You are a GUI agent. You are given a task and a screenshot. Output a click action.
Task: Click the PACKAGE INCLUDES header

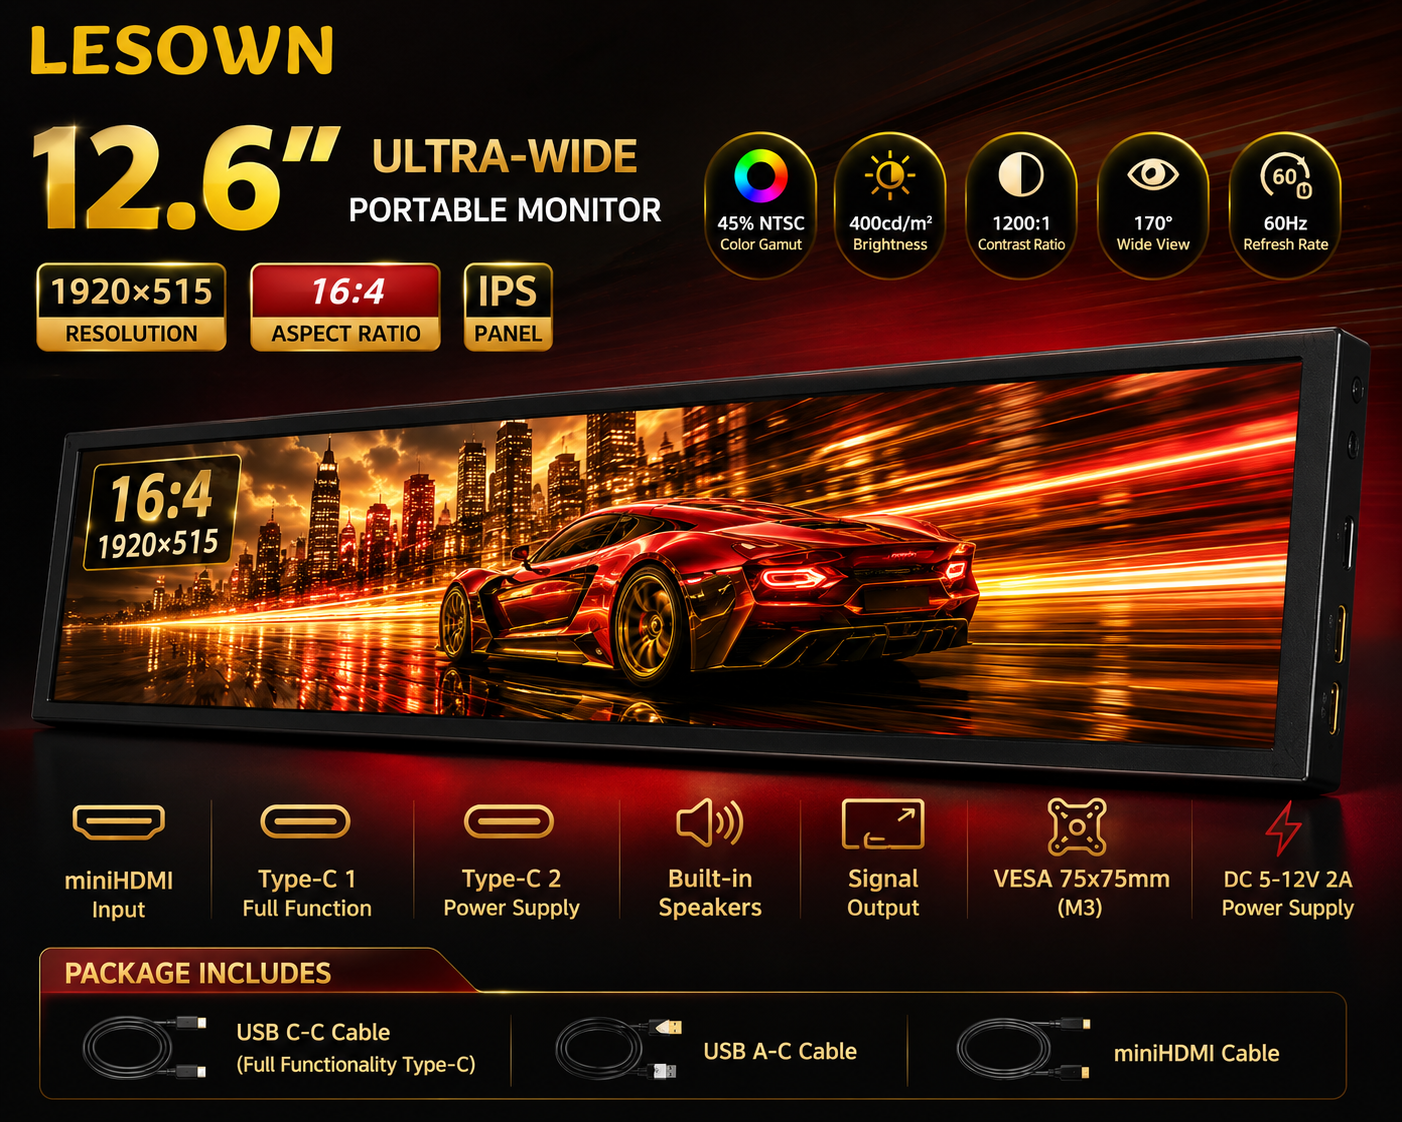point(198,973)
